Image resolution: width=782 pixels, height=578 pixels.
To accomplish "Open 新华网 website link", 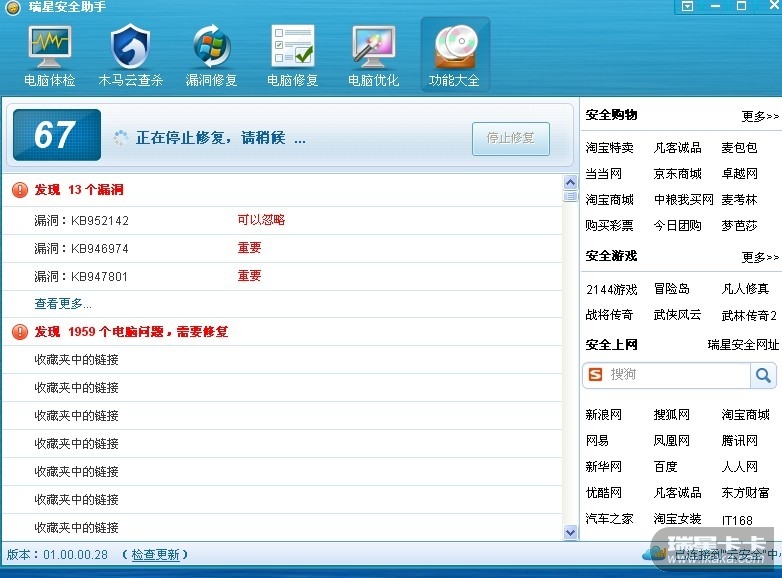I will (x=603, y=466).
